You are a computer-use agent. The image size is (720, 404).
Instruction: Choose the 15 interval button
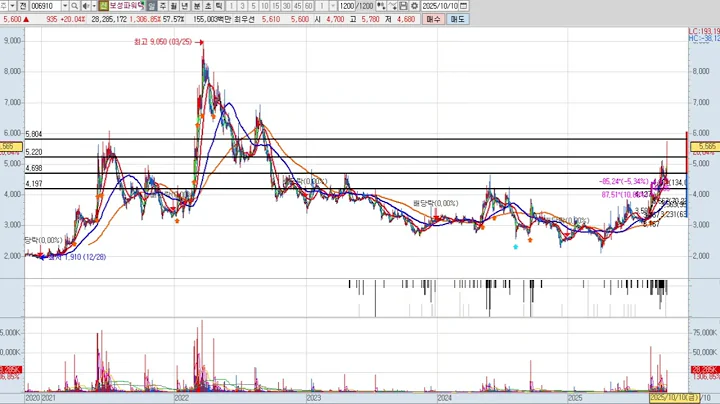click(276, 6)
